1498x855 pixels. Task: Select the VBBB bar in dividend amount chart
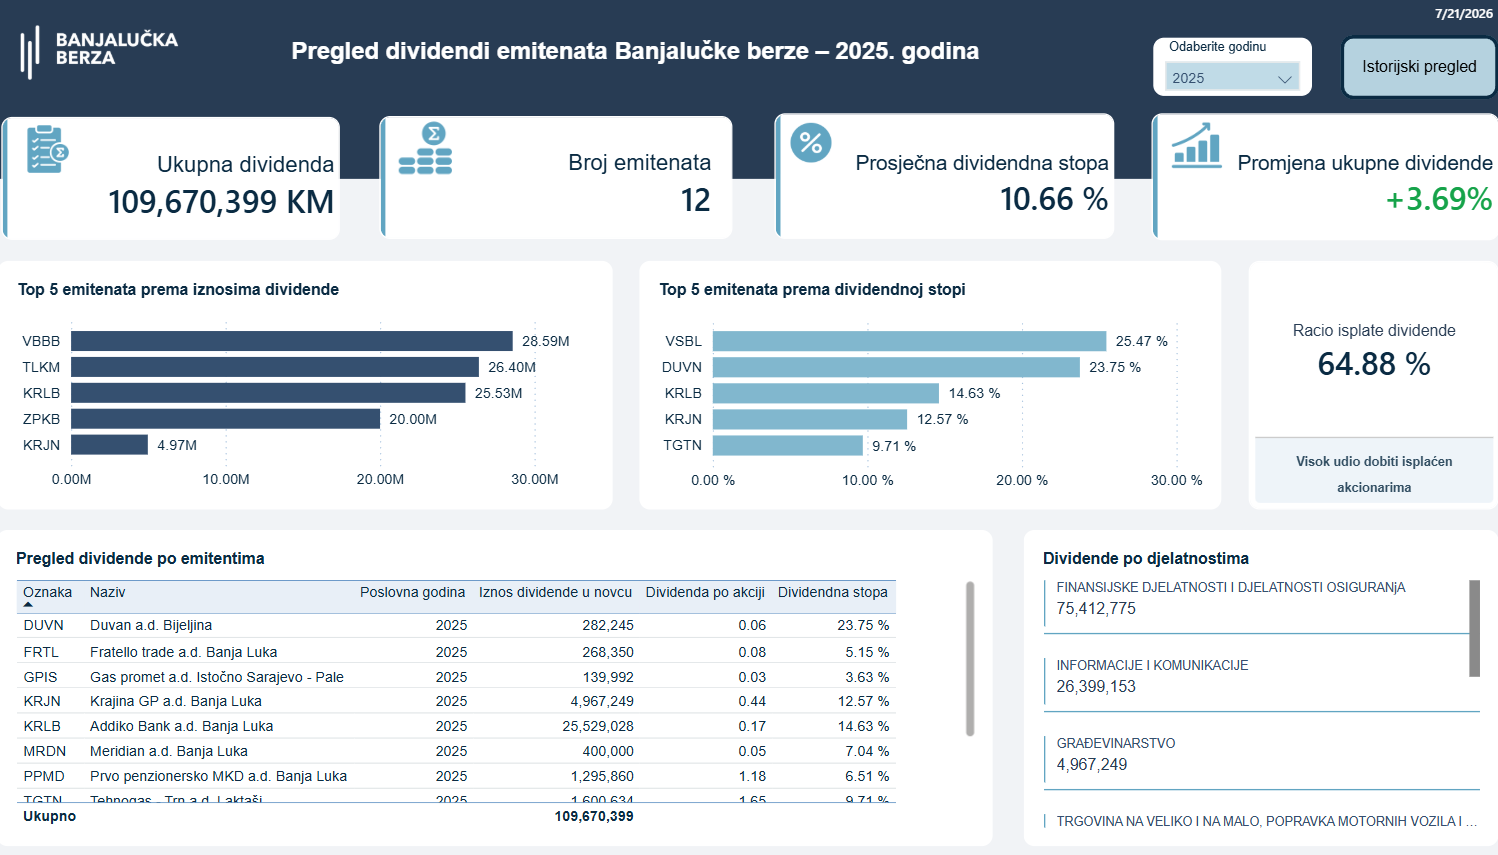(292, 341)
